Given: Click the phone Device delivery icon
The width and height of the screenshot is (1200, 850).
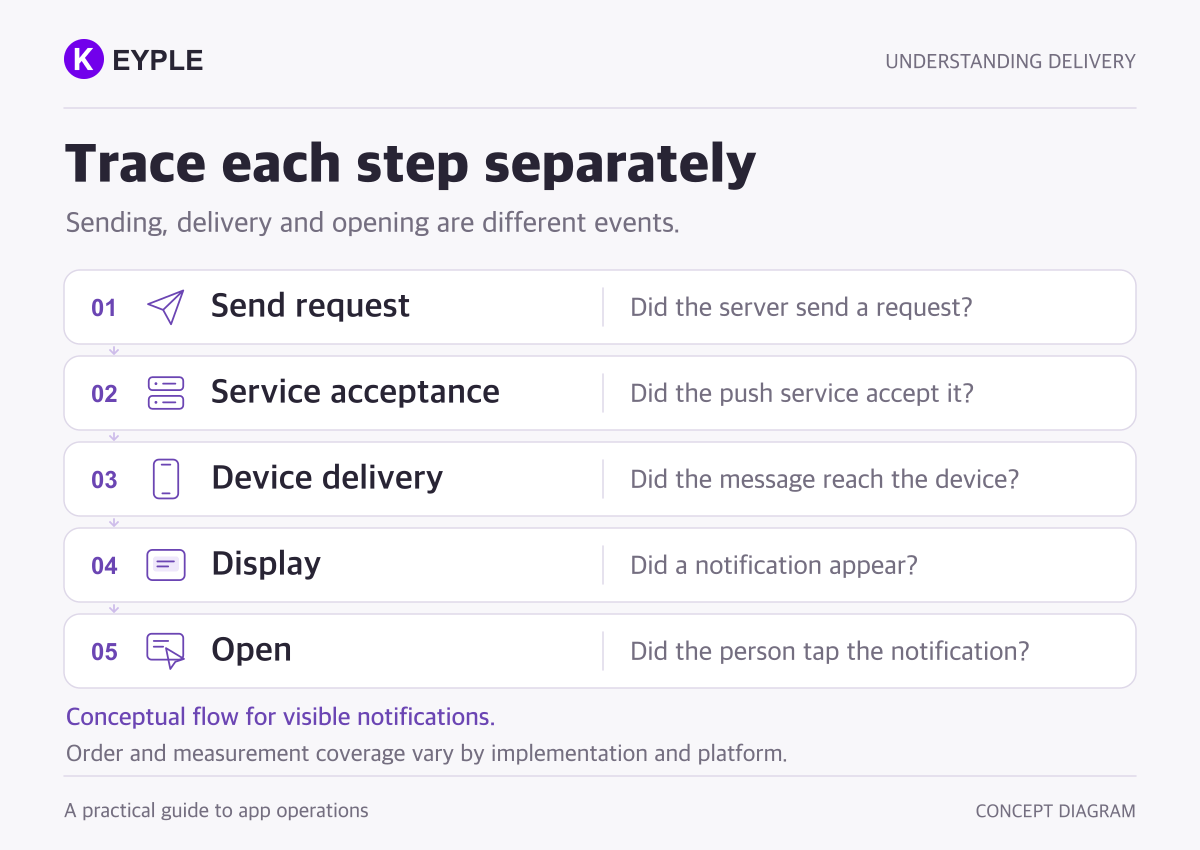Looking at the screenshot, I should (166, 479).
